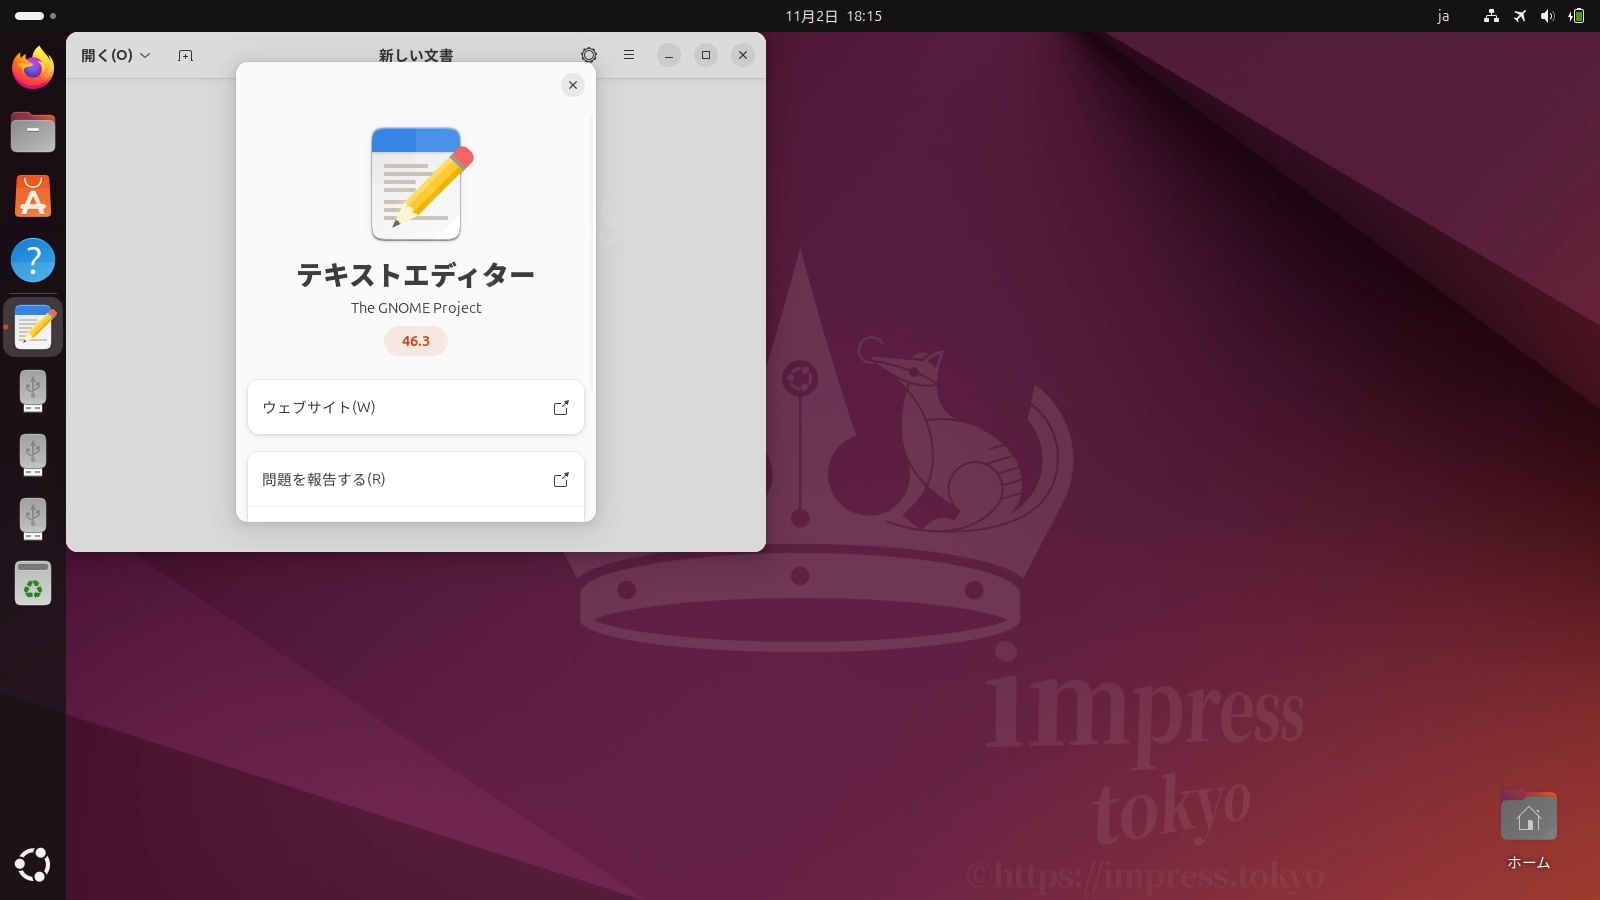This screenshot has width=1600, height=900.
Task: Open the clock showing 11月2日 18:15
Action: point(833,16)
